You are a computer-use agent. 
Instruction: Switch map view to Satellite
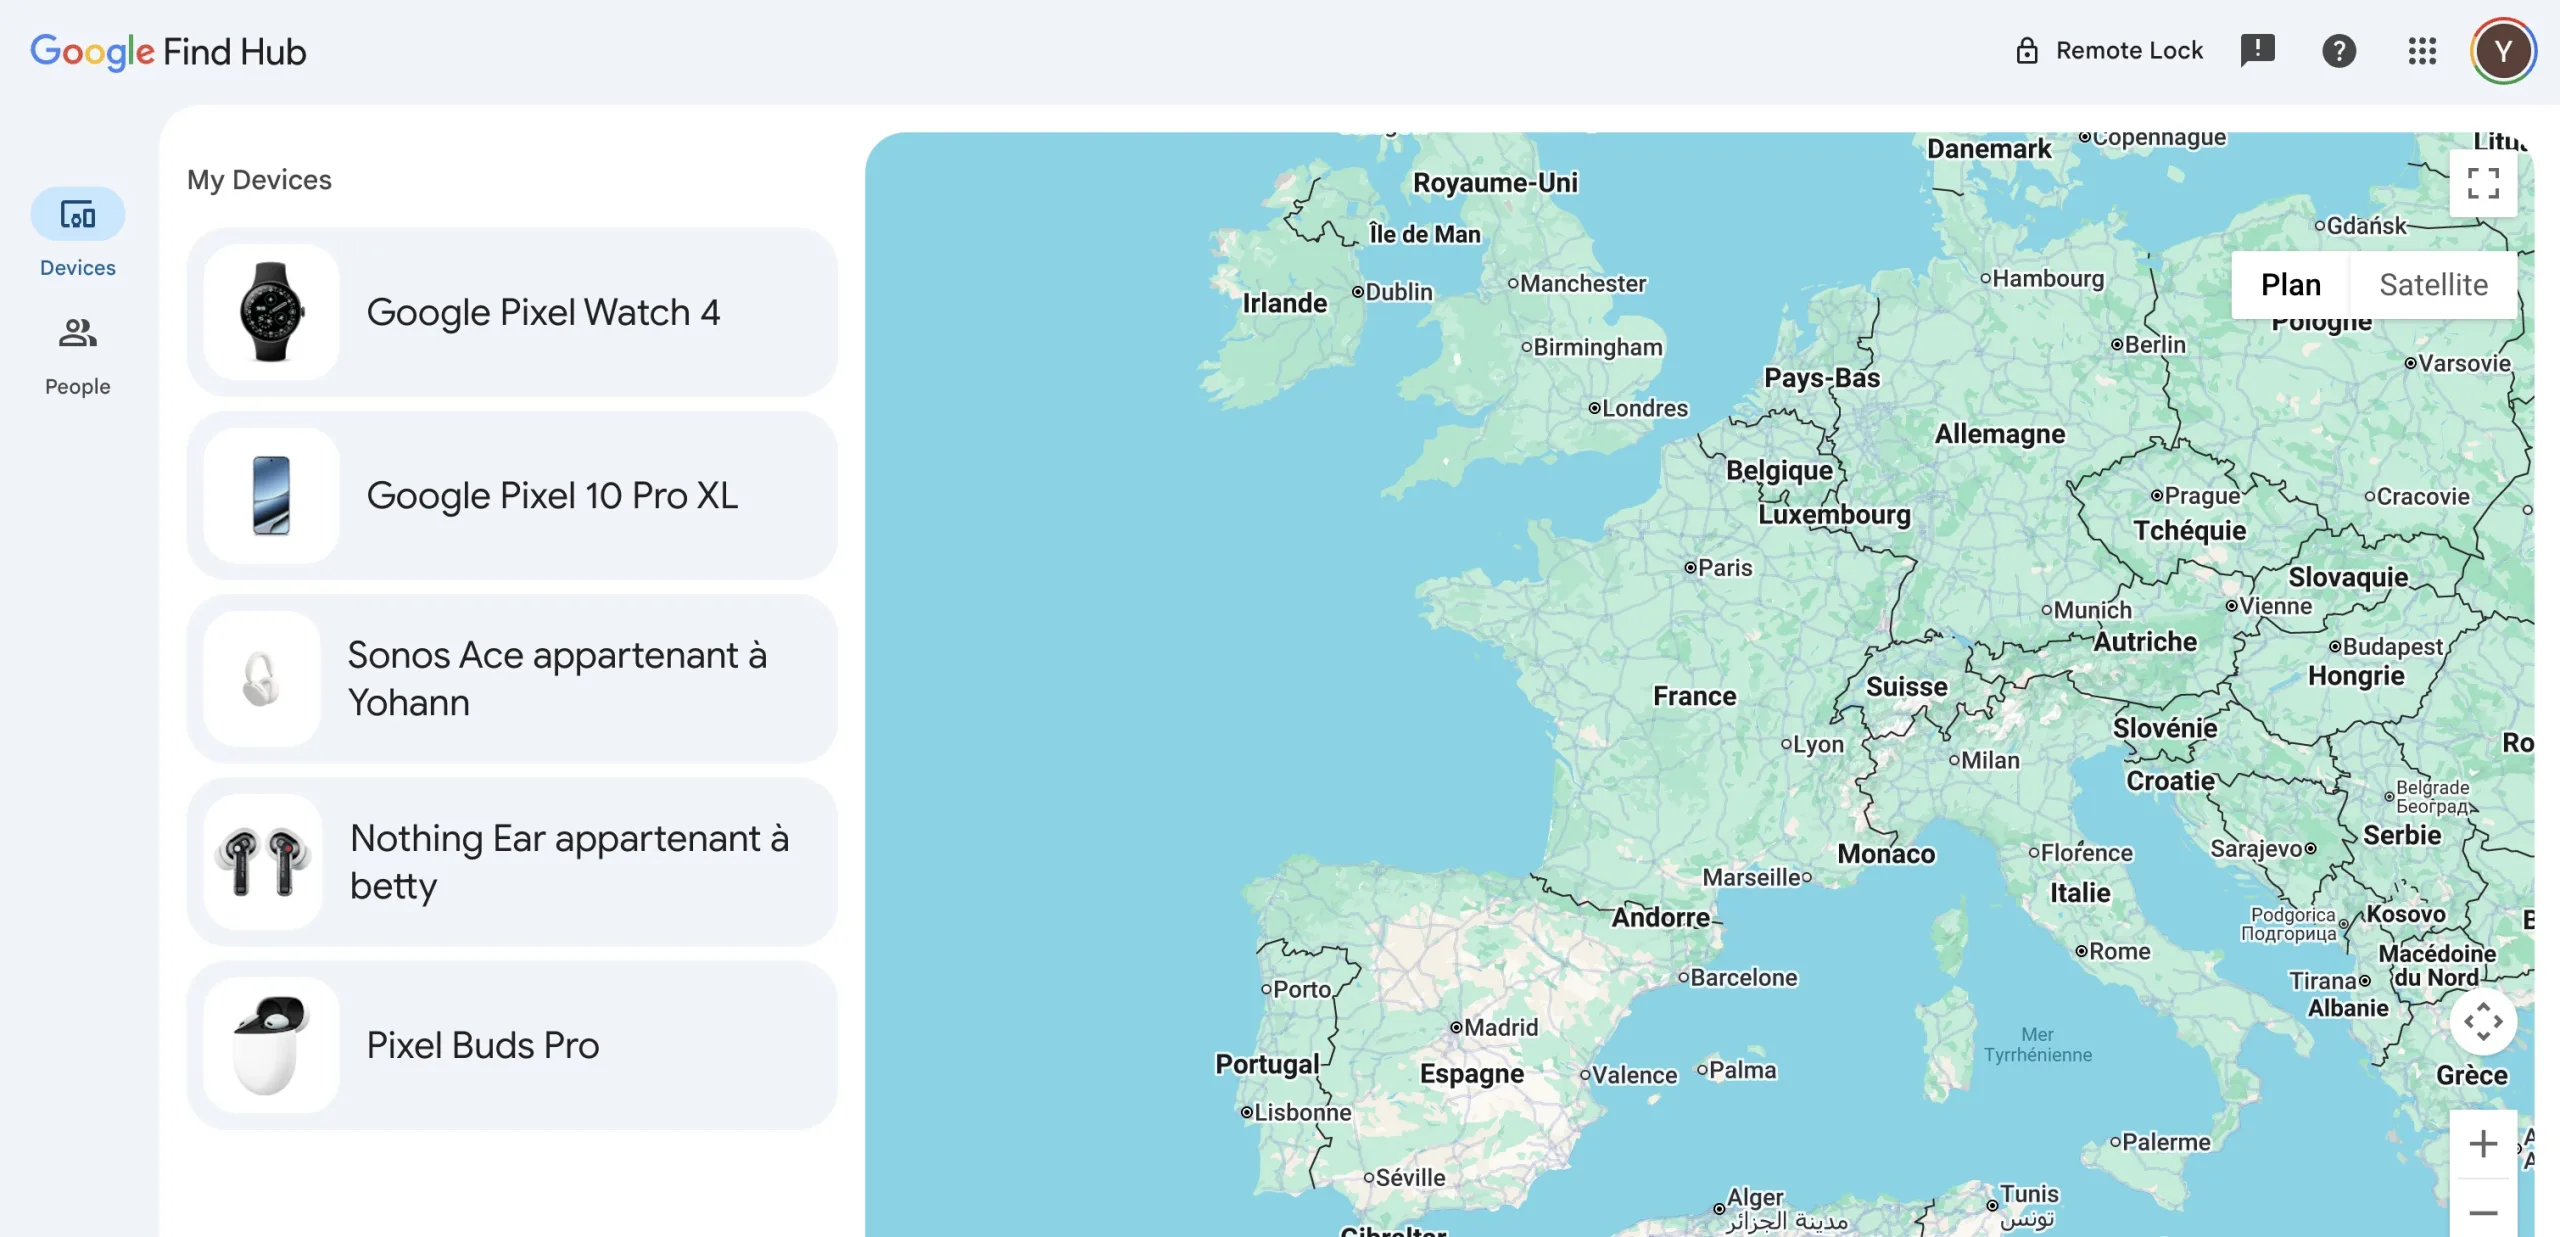click(2433, 284)
